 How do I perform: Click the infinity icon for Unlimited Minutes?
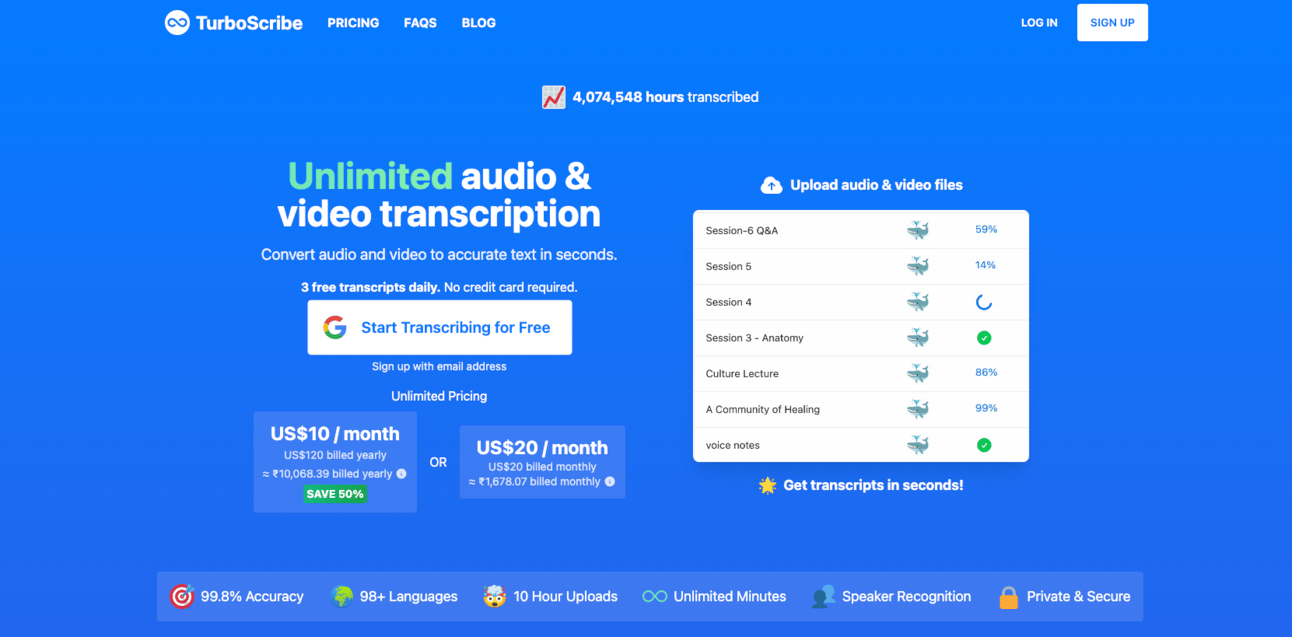click(x=655, y=596)
